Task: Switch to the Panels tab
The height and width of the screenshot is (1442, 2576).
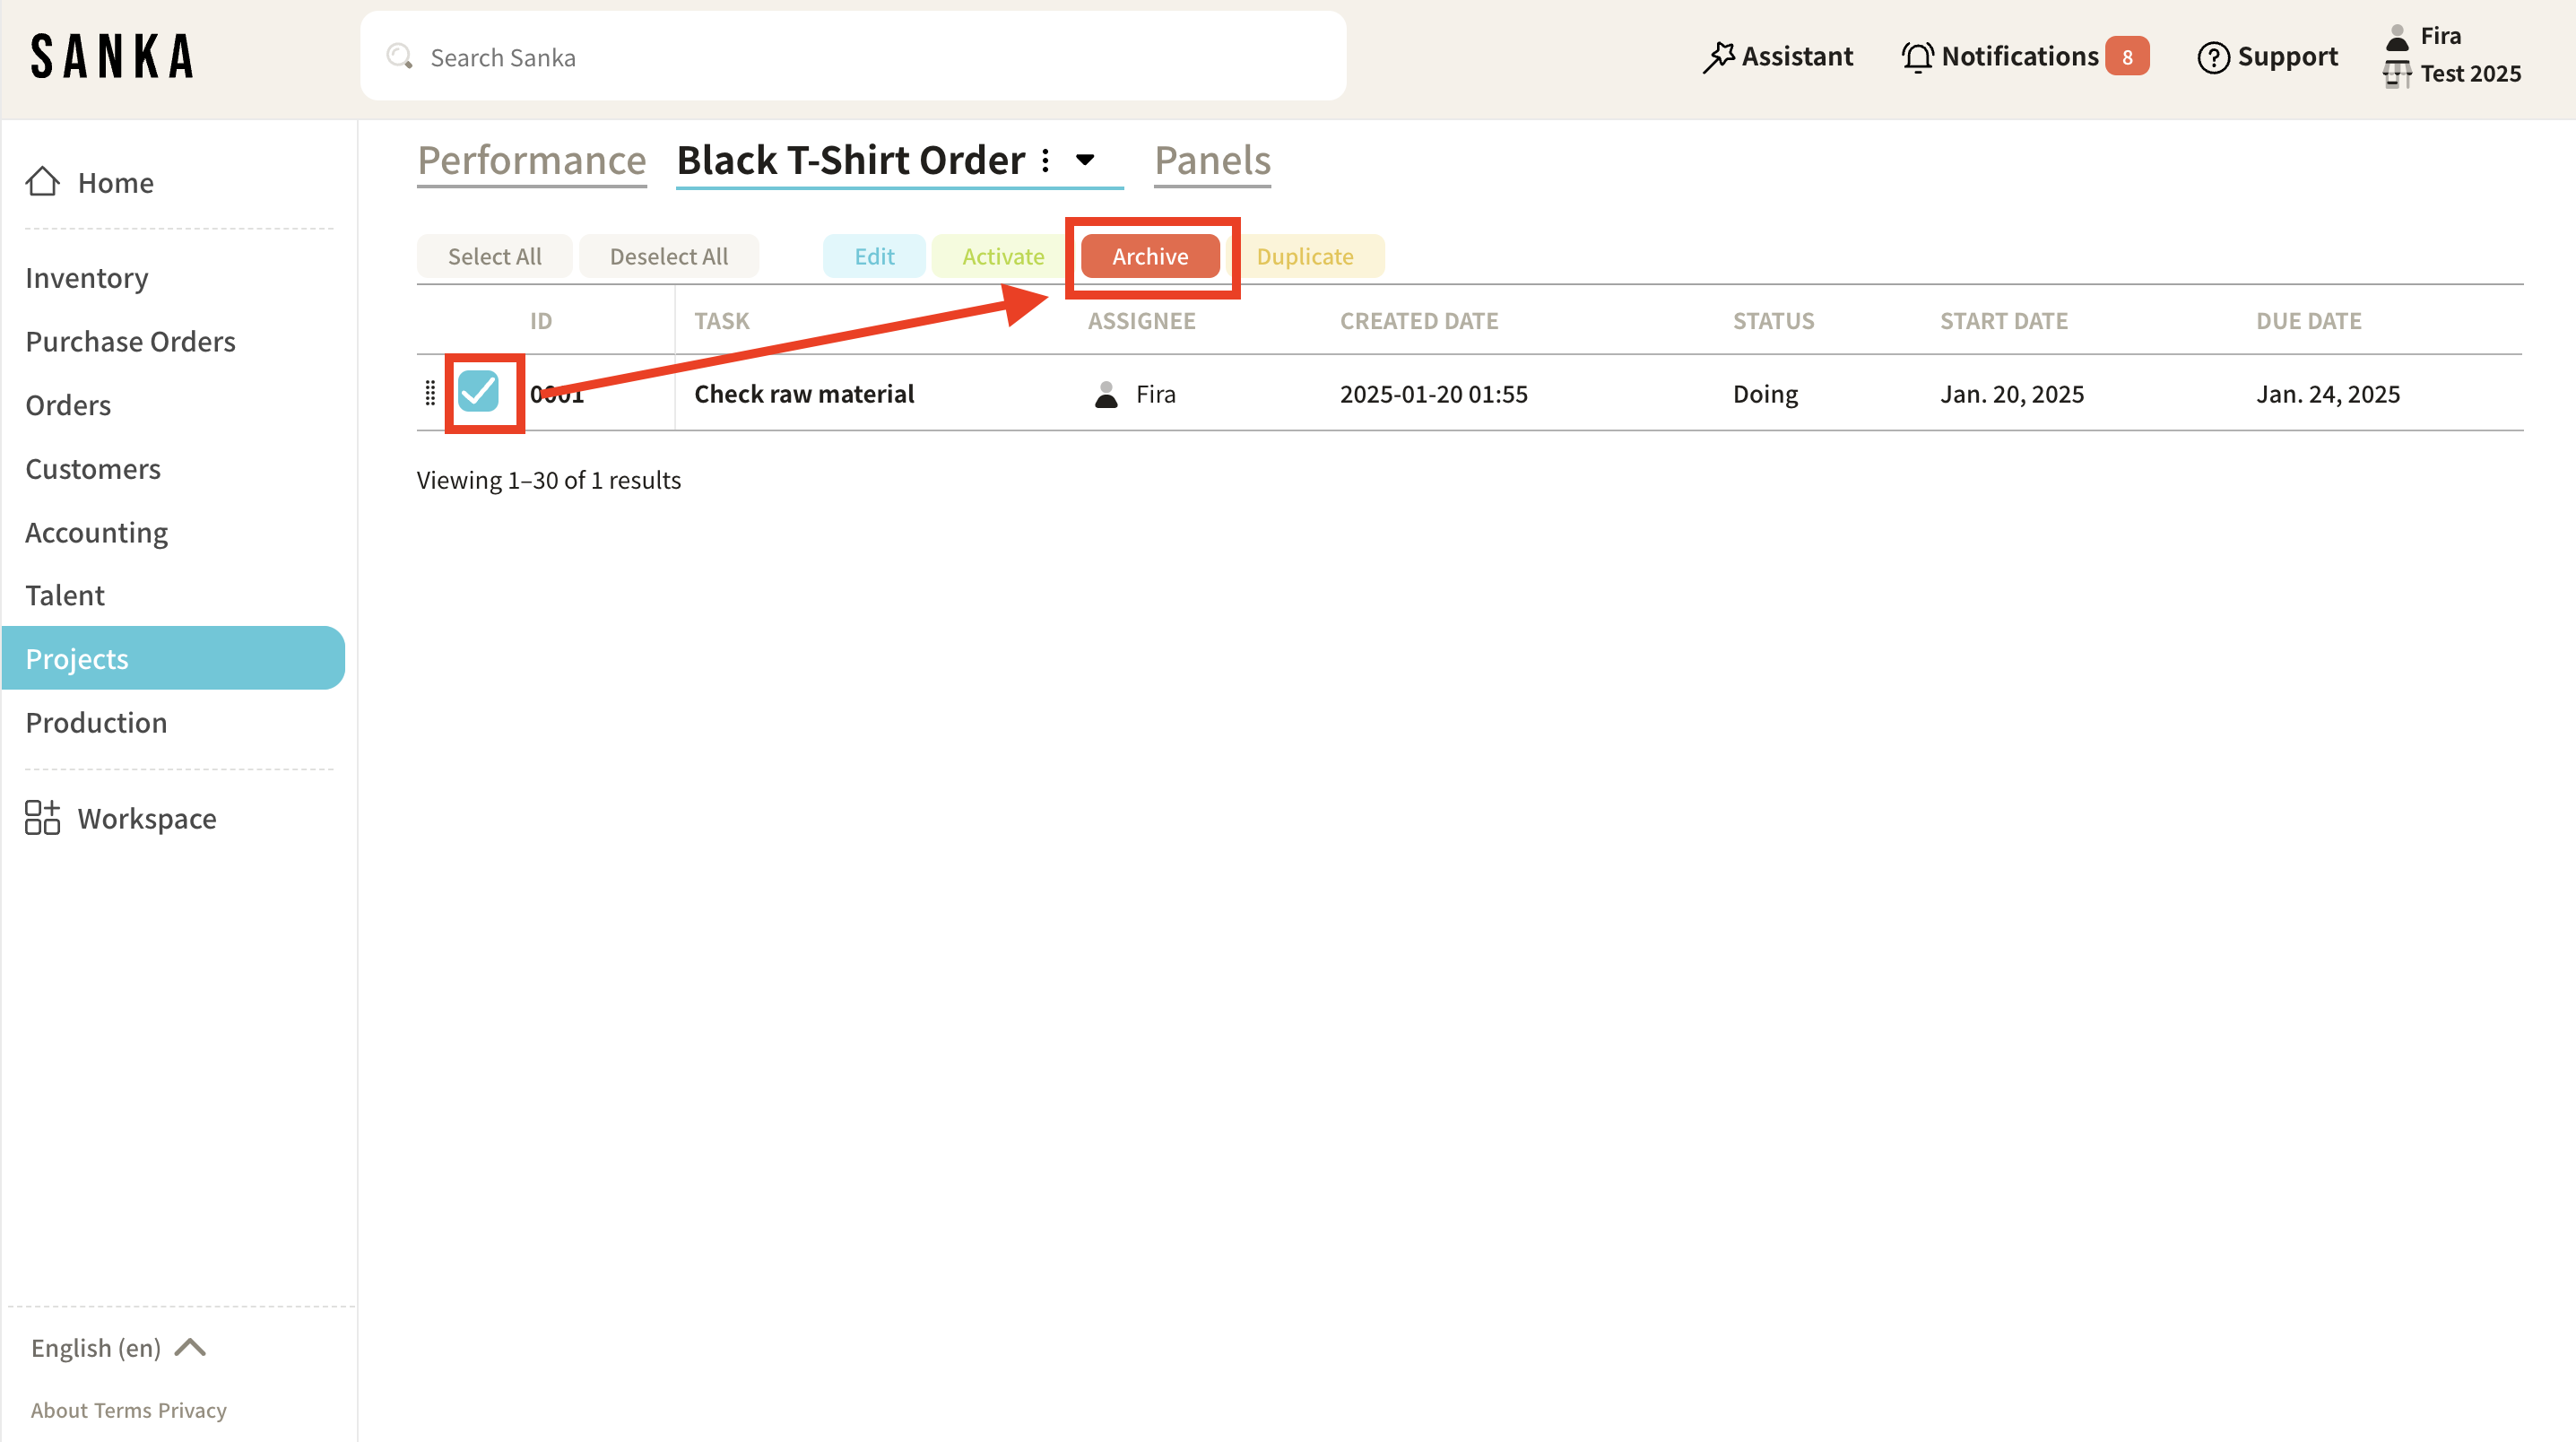Action: [x=1212, y=161]
